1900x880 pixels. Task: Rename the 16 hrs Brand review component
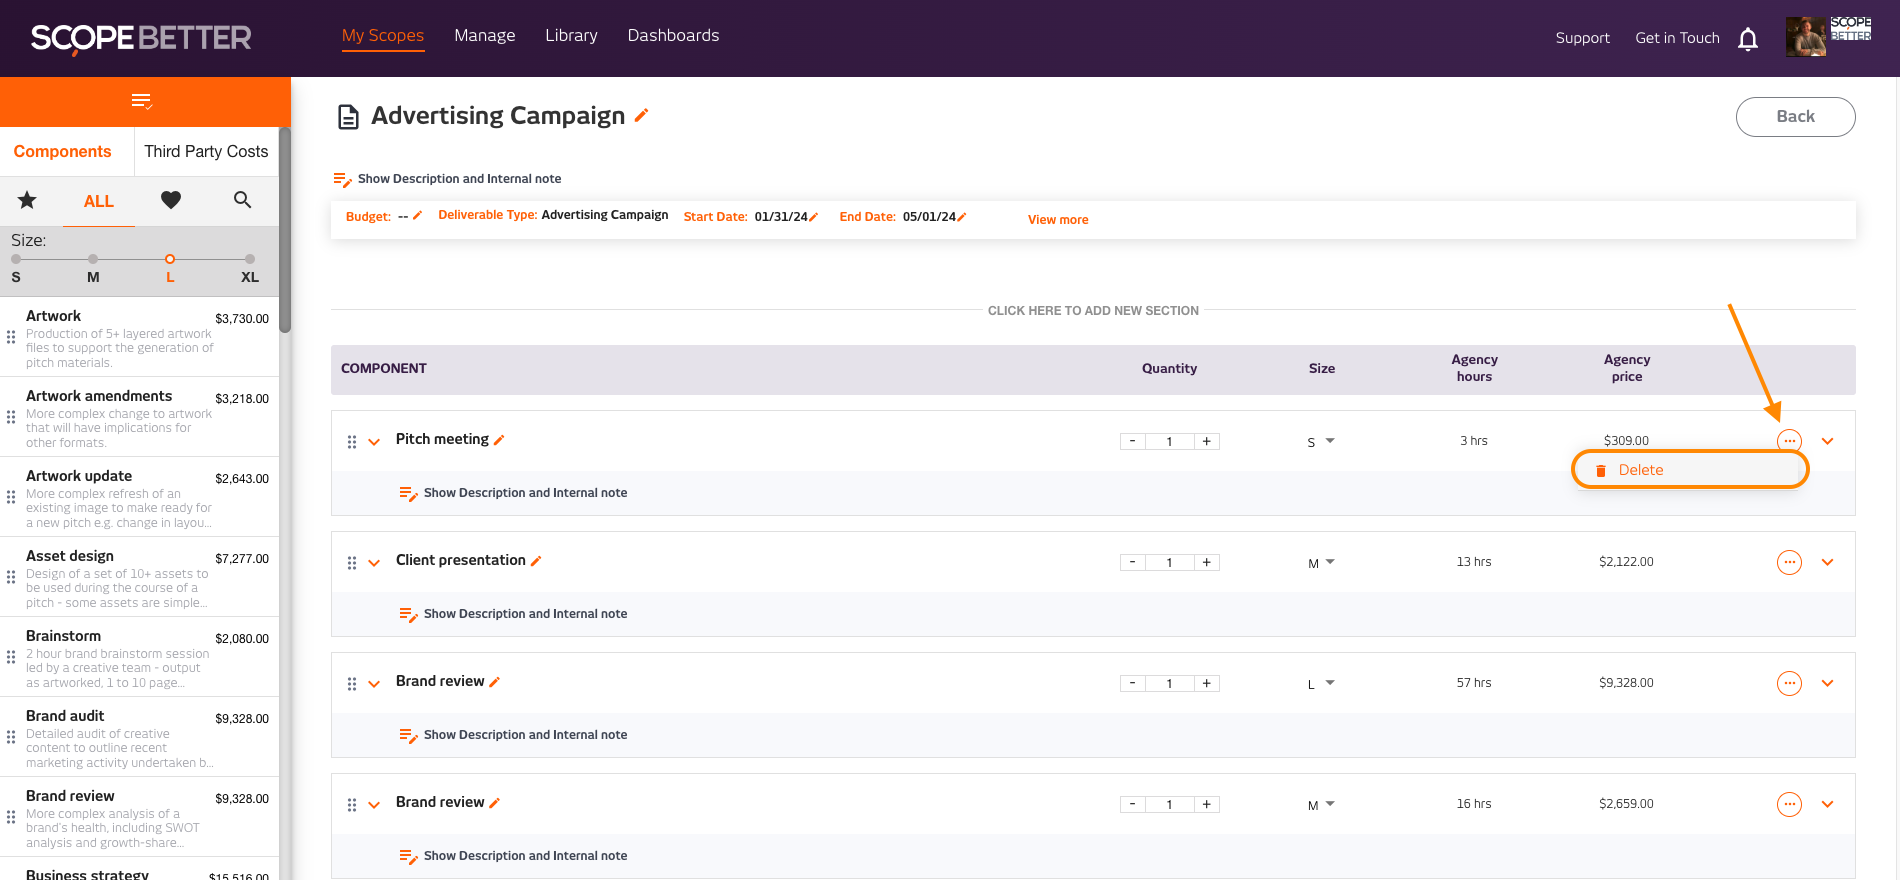coord(494,803)
